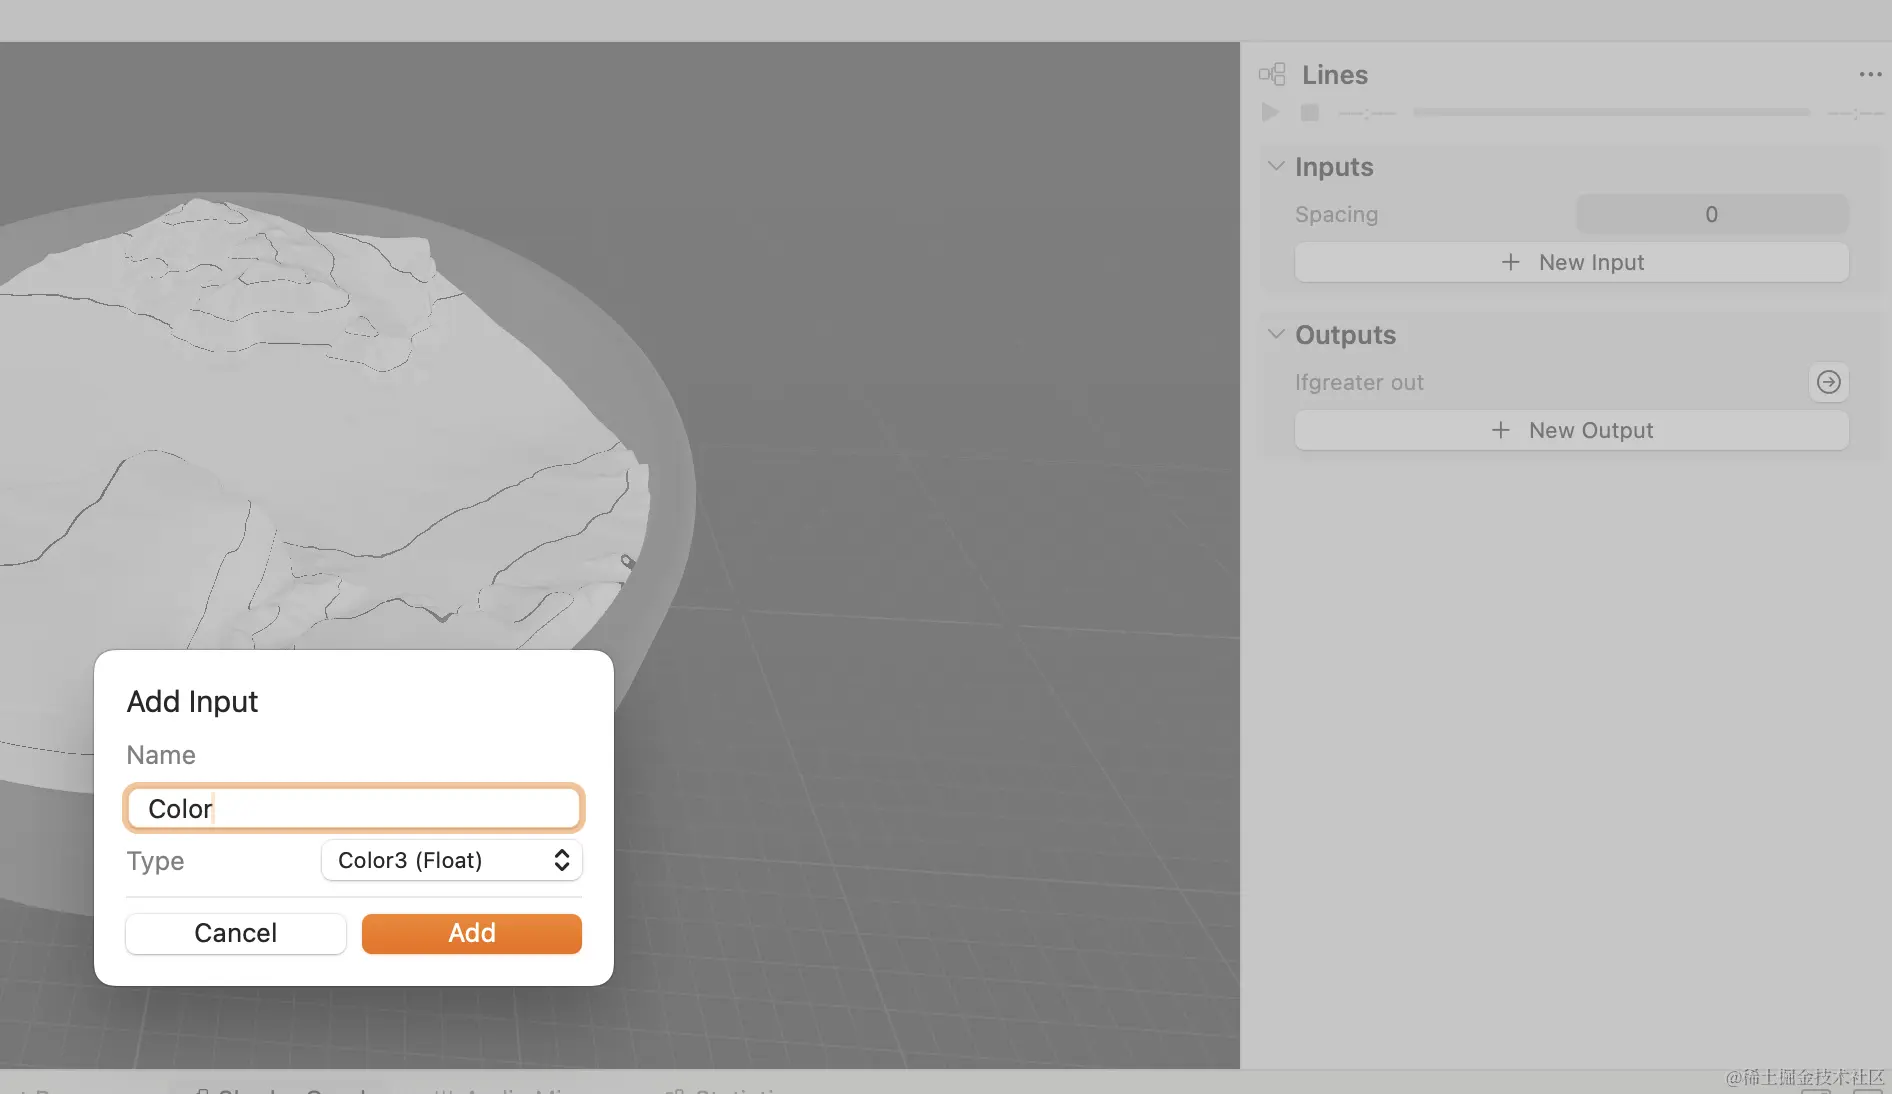The width and height of the screenshot is (1892, 1094).
Task: Click the New Input button
Action: [1571, 262]
